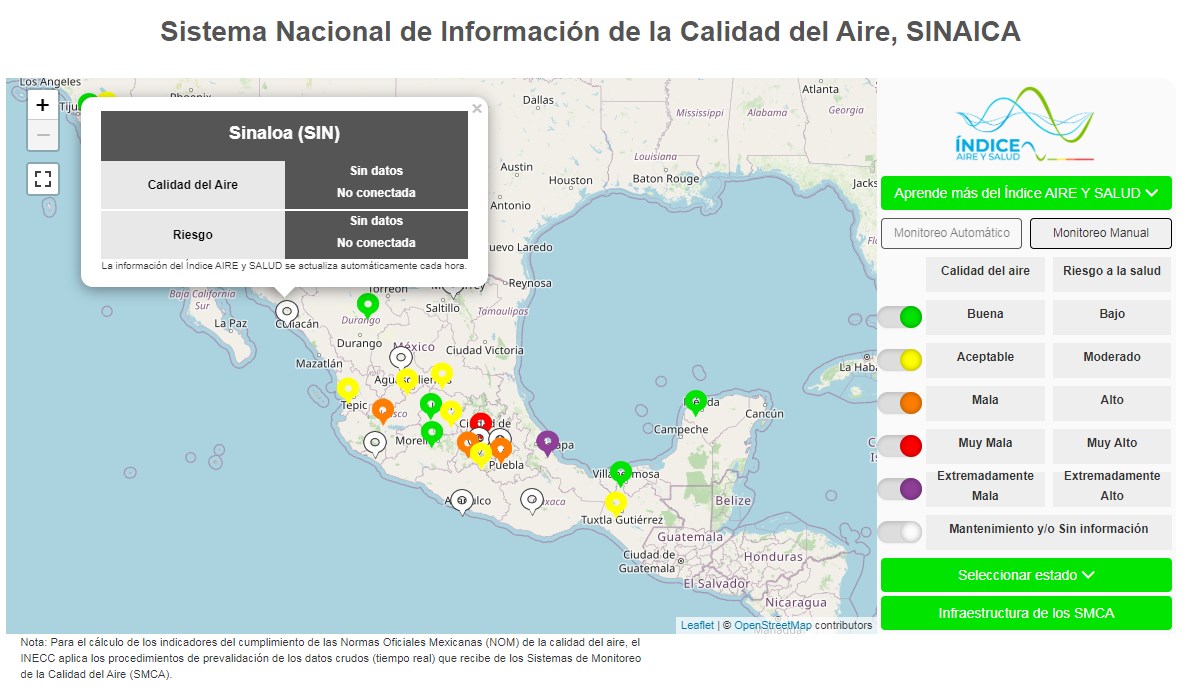The height and width of the screenshot is (690, 1188).
Task: Click the green marker near Villahermosa
Action: point(621,471)
